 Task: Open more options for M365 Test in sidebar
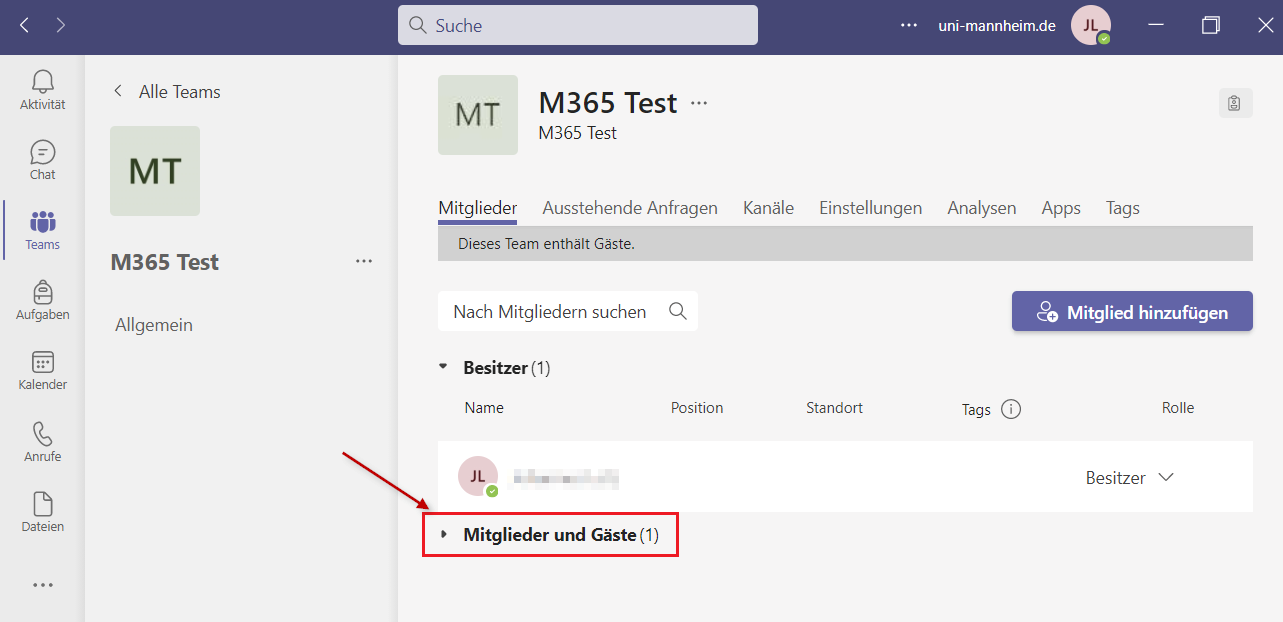pyautogui.click(x=364, y=262)
